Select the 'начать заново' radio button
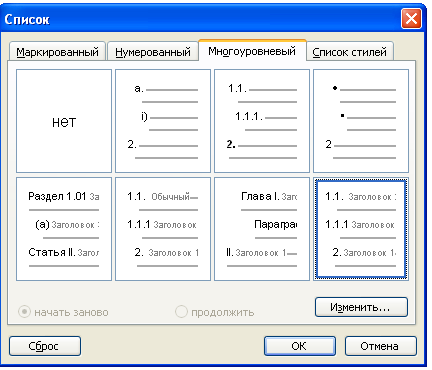This screenshot has width=432, height=370. pyautogui.click(x=24, y=312)
